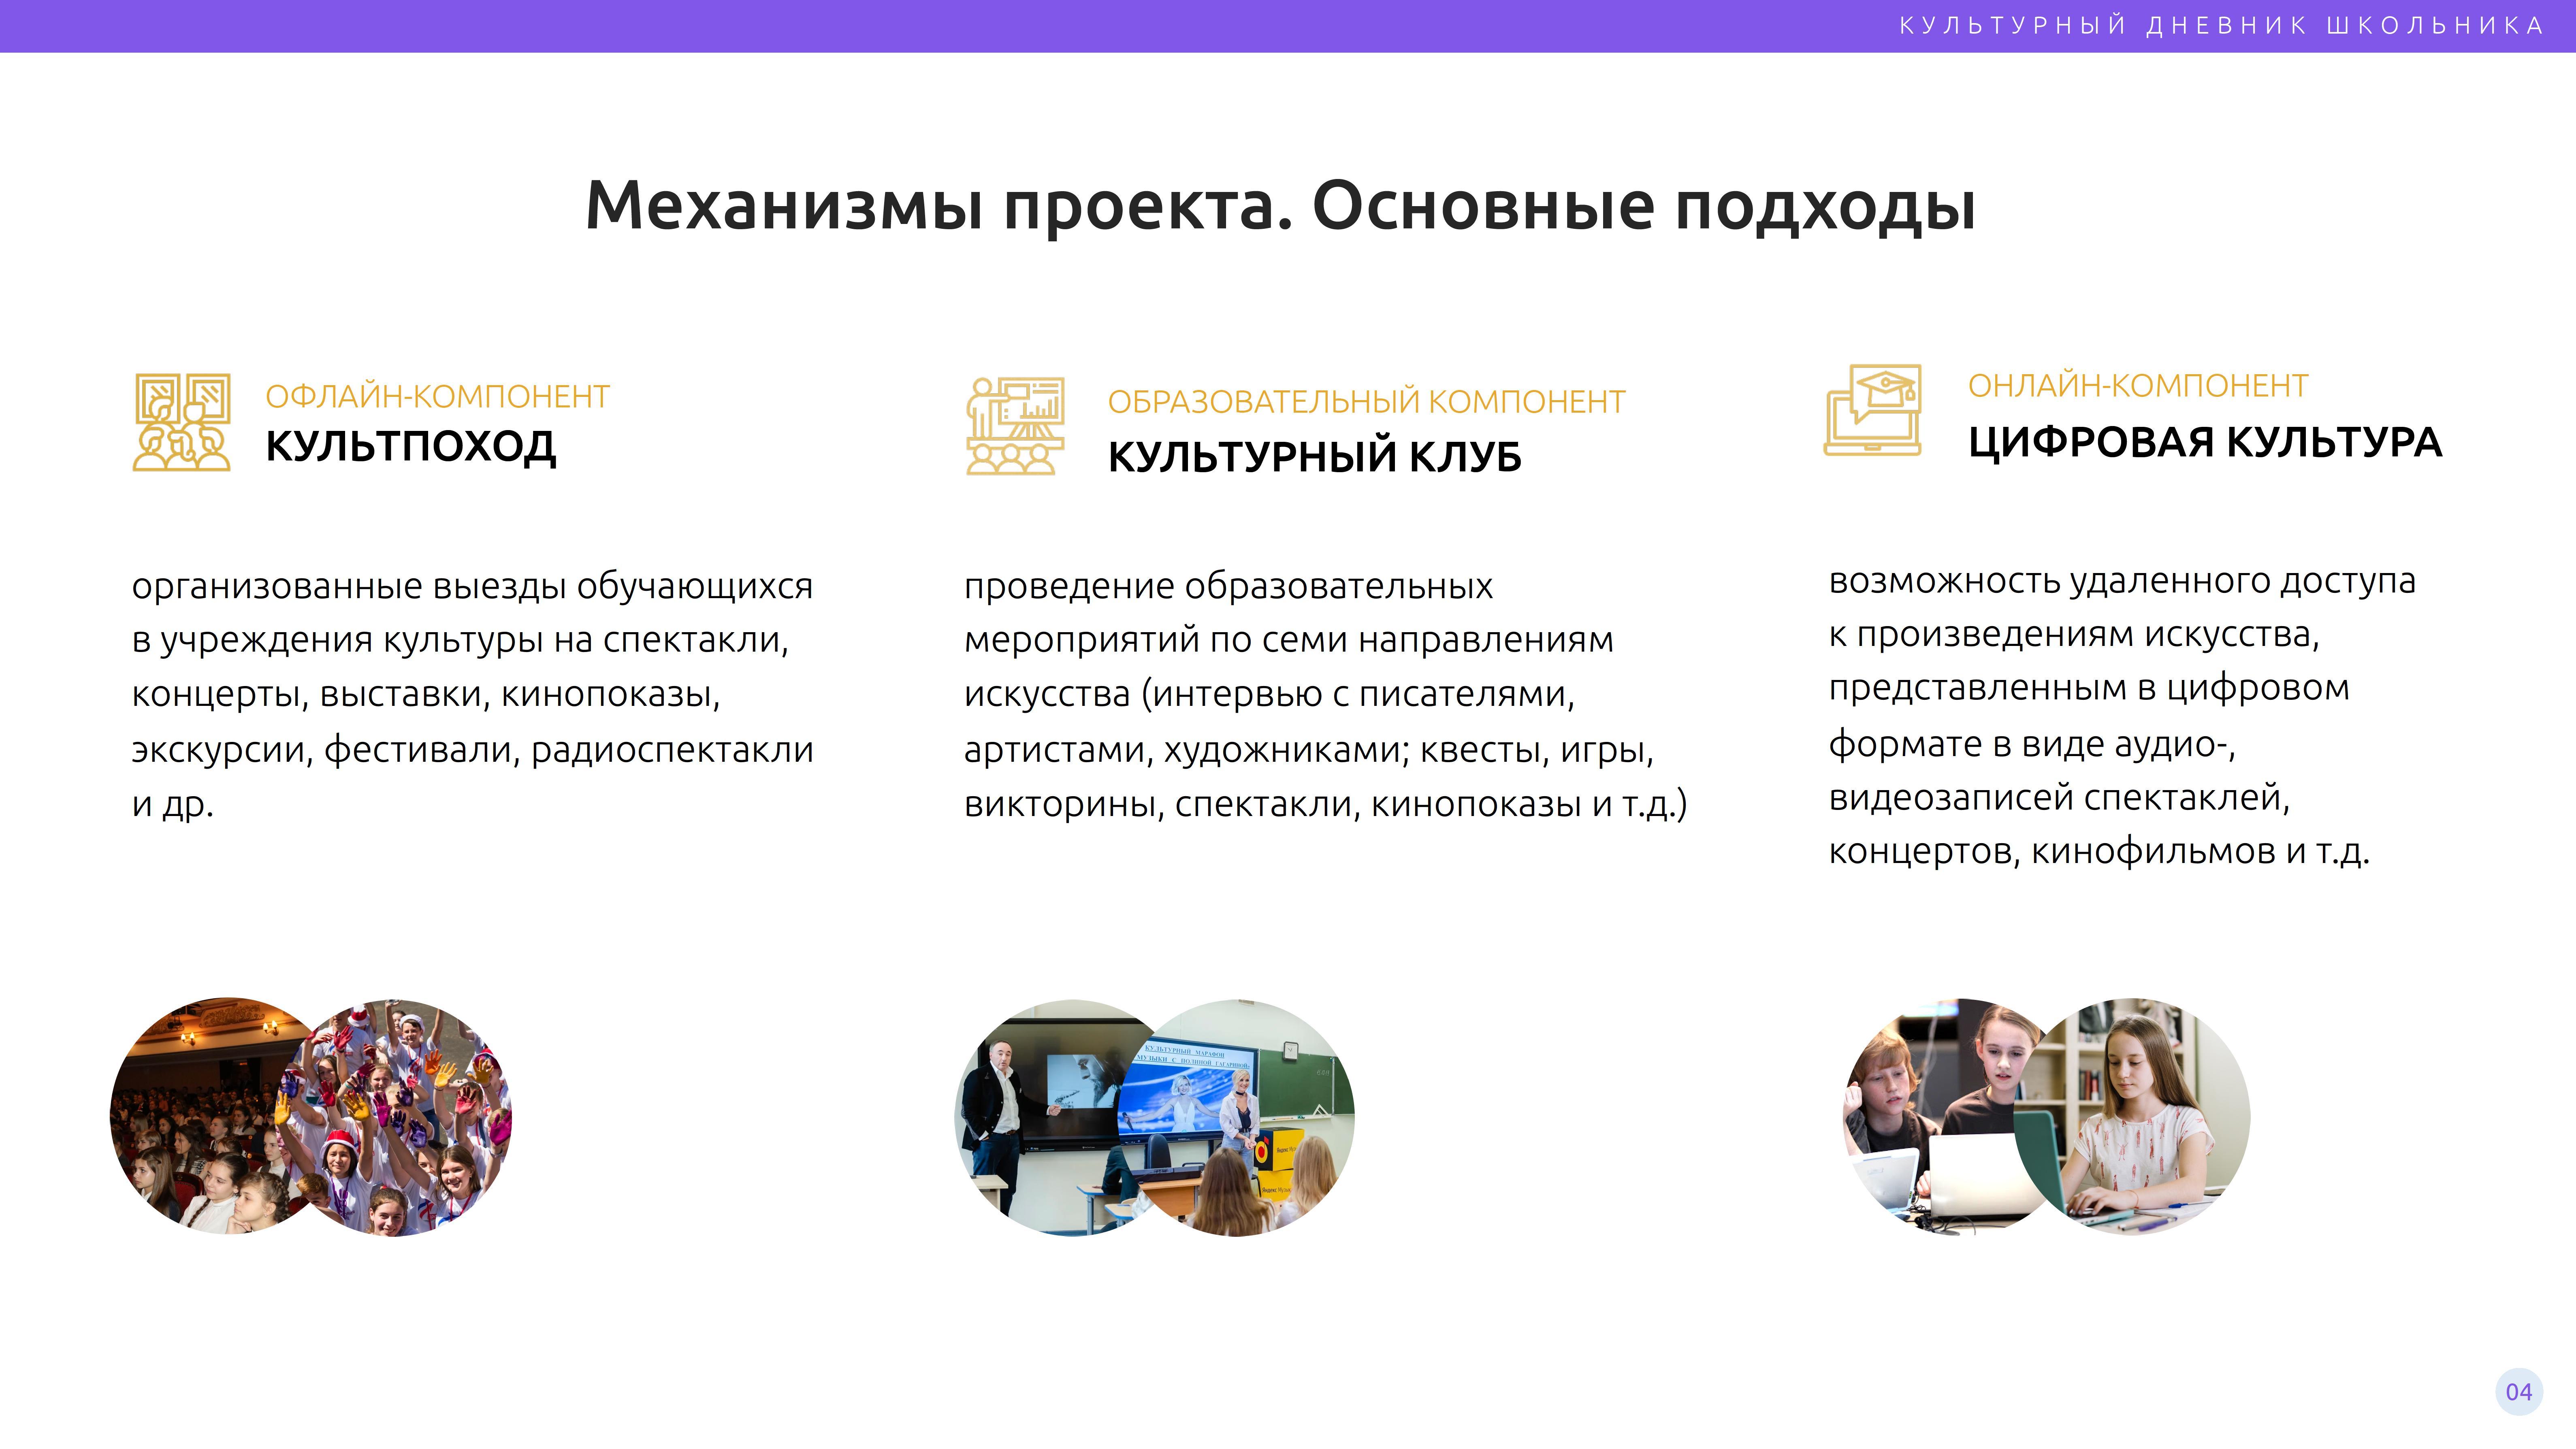Image resolution: width=2576 pixels, height=1449 pixels.
Task: Click the line видеозаписей спектаклей,
Action: (x=2059, y=798)
